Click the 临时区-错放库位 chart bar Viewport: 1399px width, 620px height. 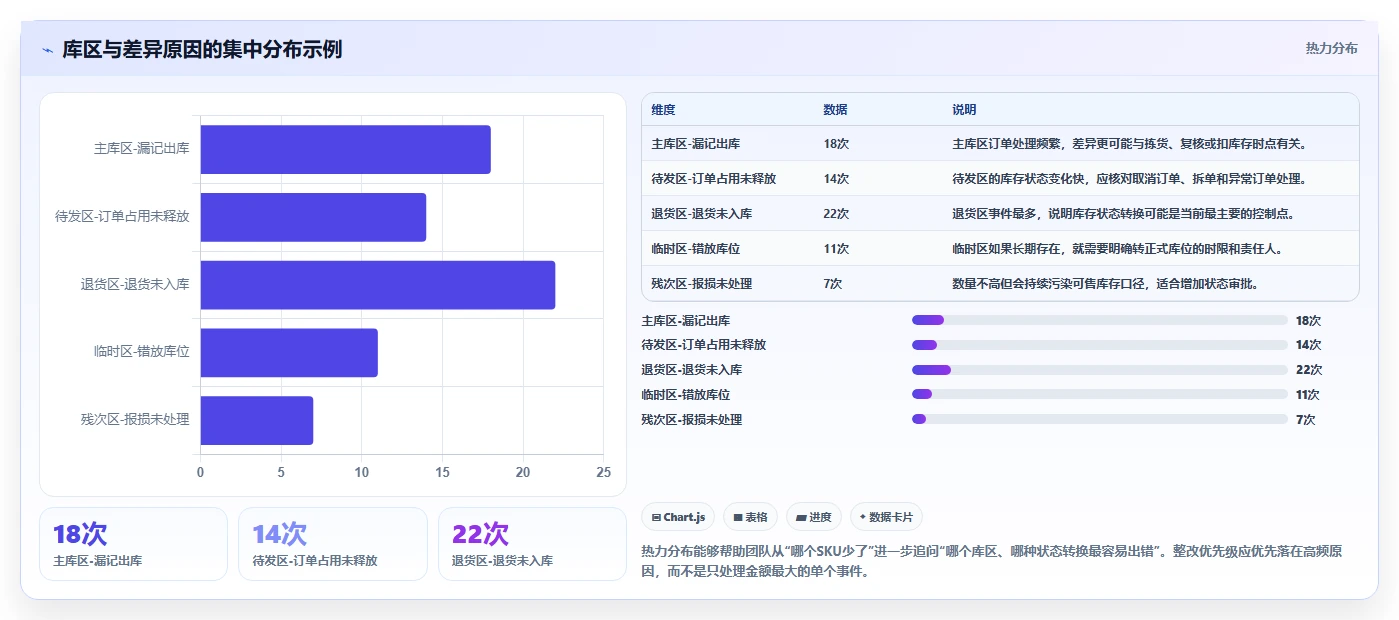click(x=289, y=353)
